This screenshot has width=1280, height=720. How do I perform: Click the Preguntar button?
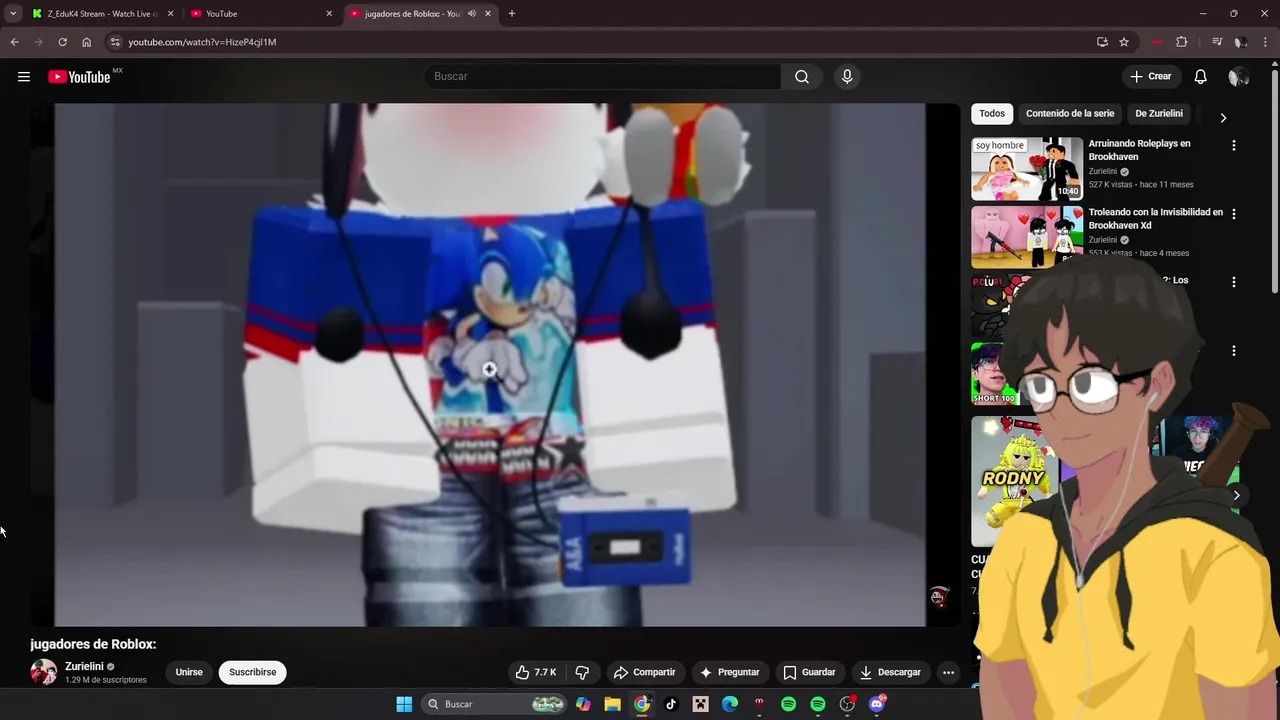click(x=730, y=672)
